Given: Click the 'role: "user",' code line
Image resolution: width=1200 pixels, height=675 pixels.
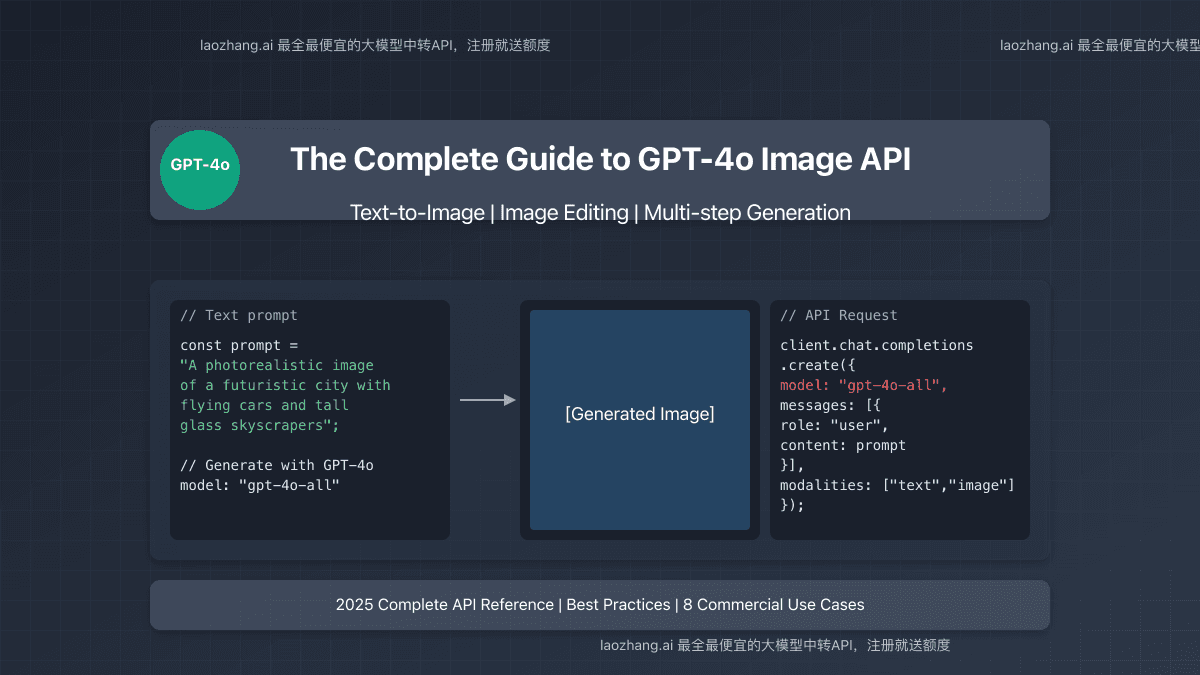Looking at the screenshot, I should [835, 425].
